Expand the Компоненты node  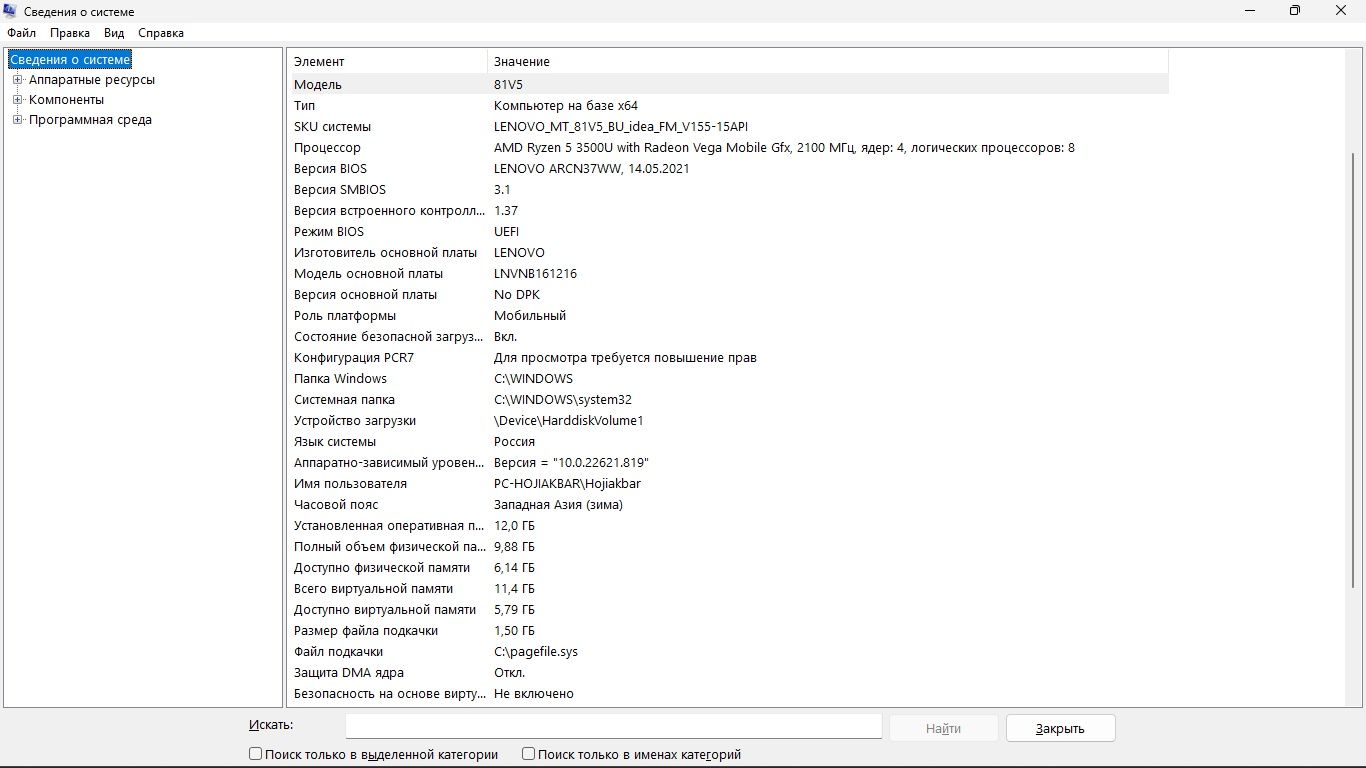(x=17, y=100)
